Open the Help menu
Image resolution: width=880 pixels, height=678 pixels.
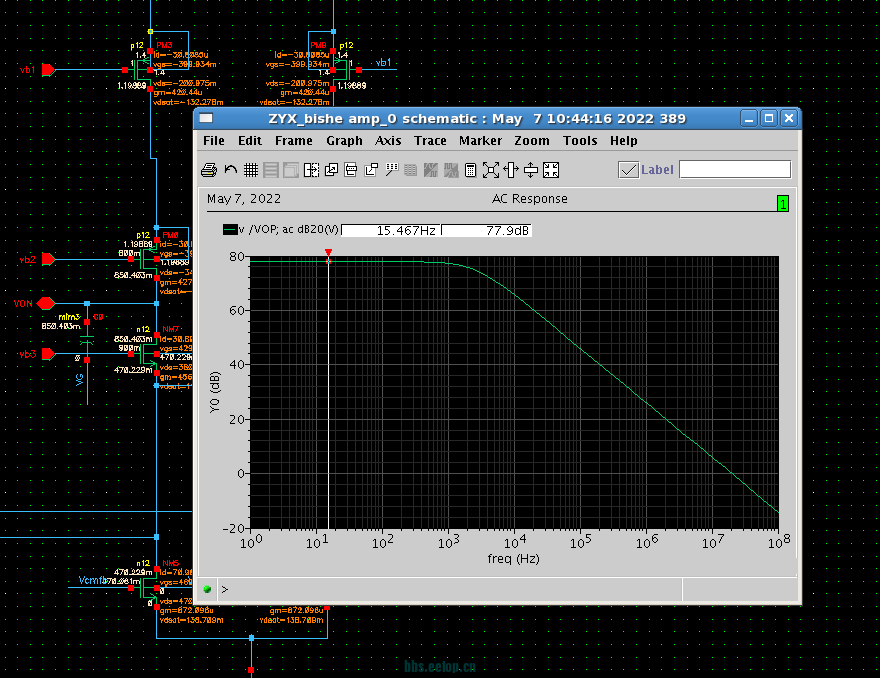pos(623,141)
